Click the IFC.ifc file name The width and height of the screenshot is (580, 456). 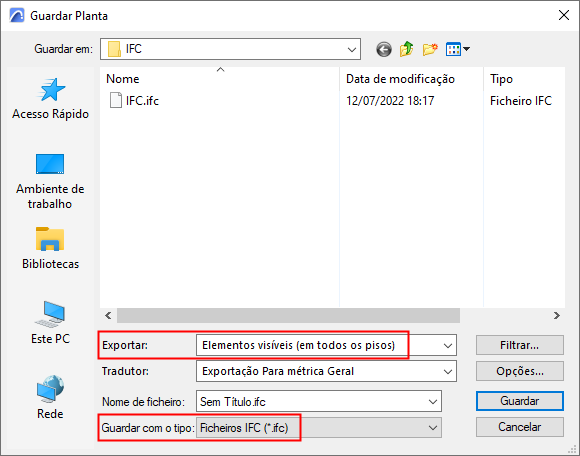coord(142,101)
